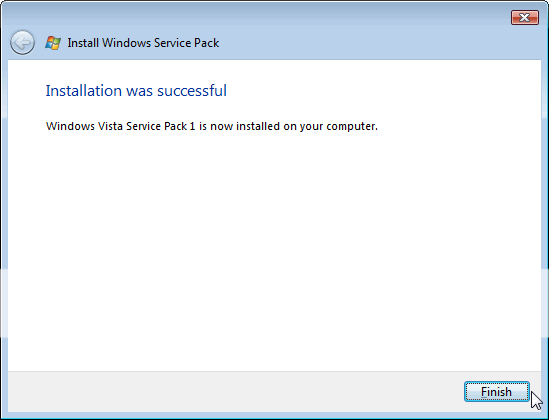Click the 'Install Windows Service Pack' title text
The height and width of the screenshot is (420, 549).
pos(143,43)
